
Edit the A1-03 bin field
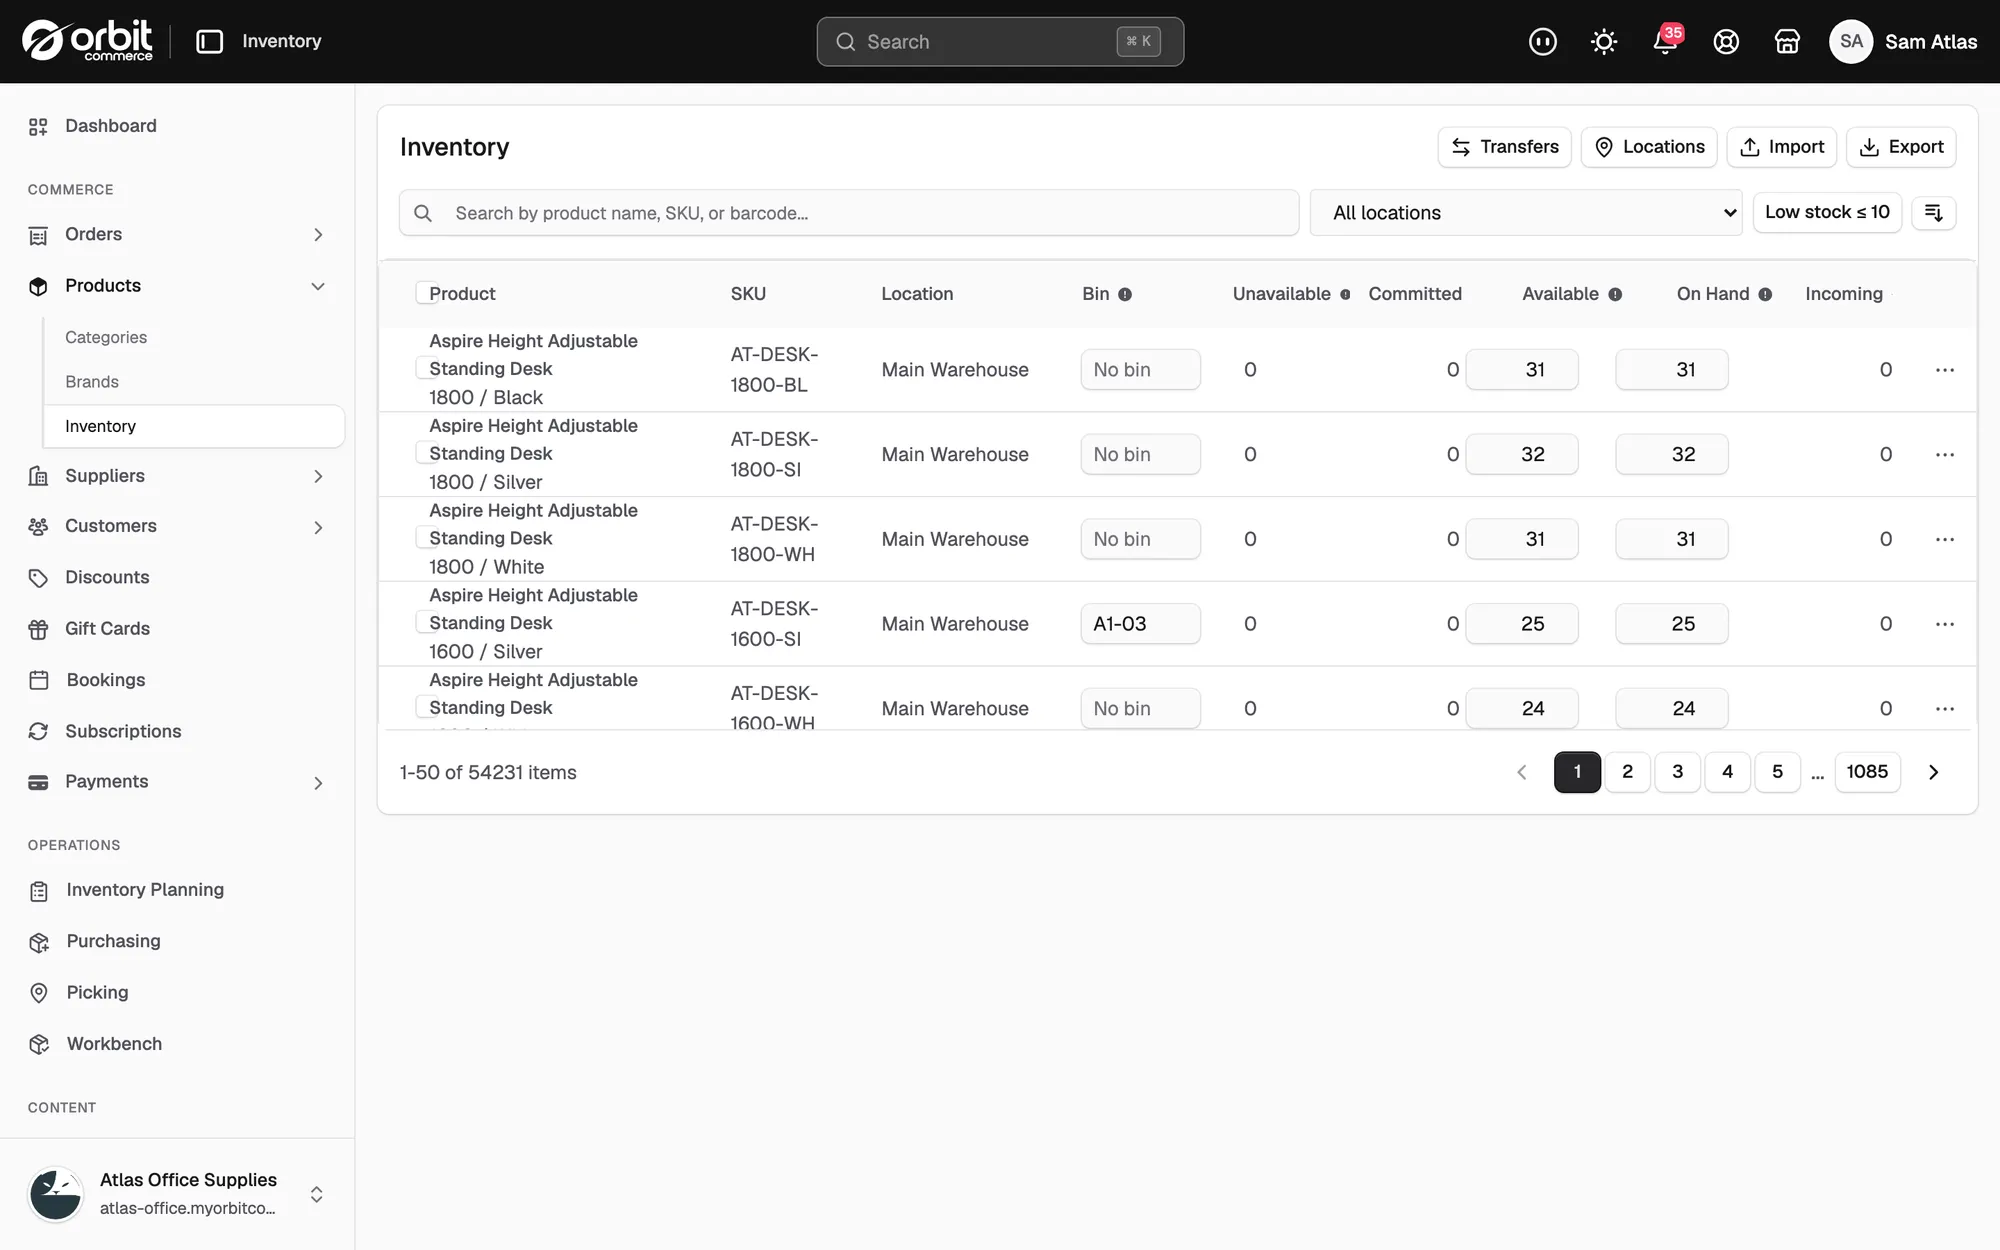[x=1140, y=624]
